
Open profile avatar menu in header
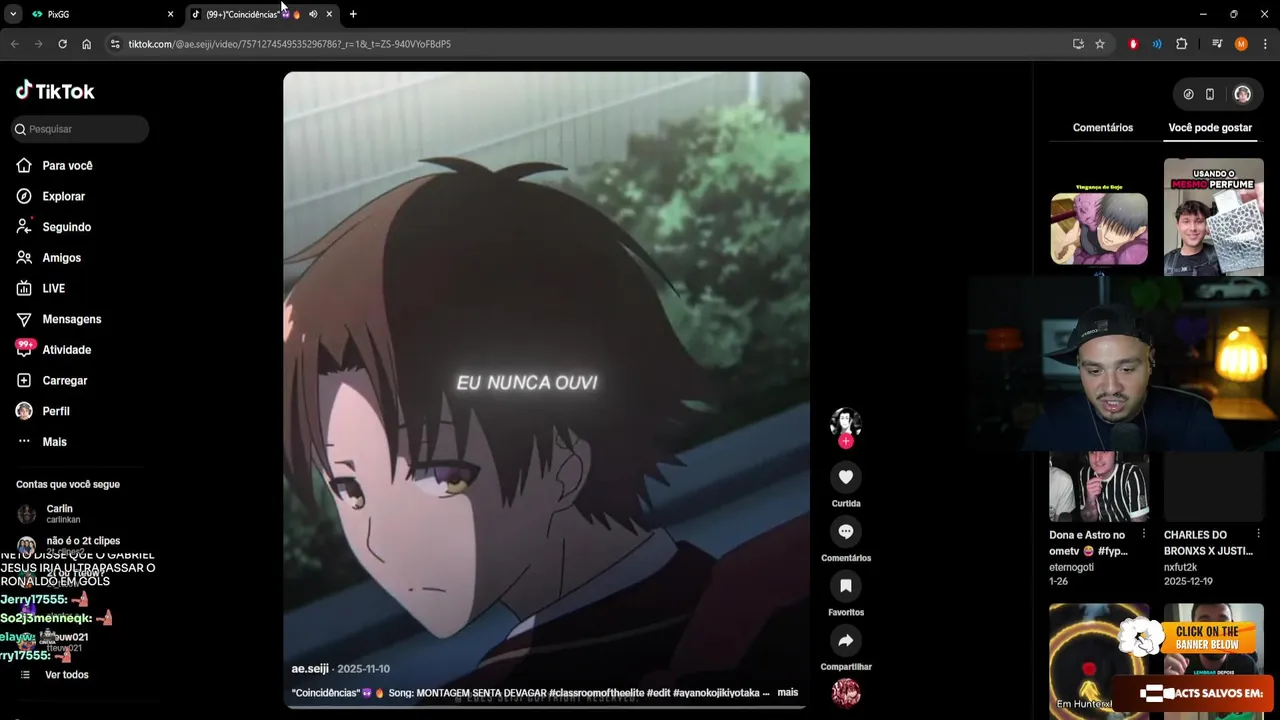click(x=1242, y=94)
